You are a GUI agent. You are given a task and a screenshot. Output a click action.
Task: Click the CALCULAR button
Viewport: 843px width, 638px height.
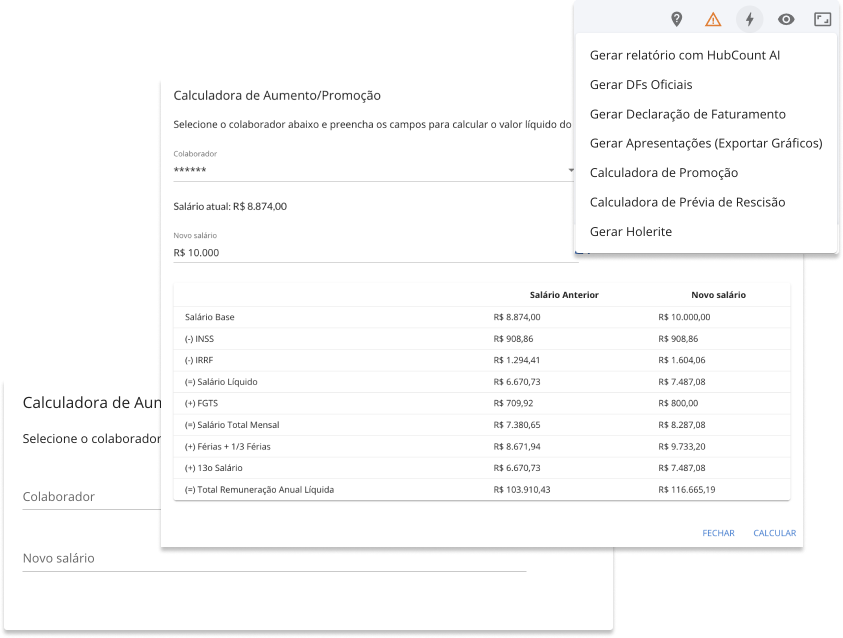775,533
